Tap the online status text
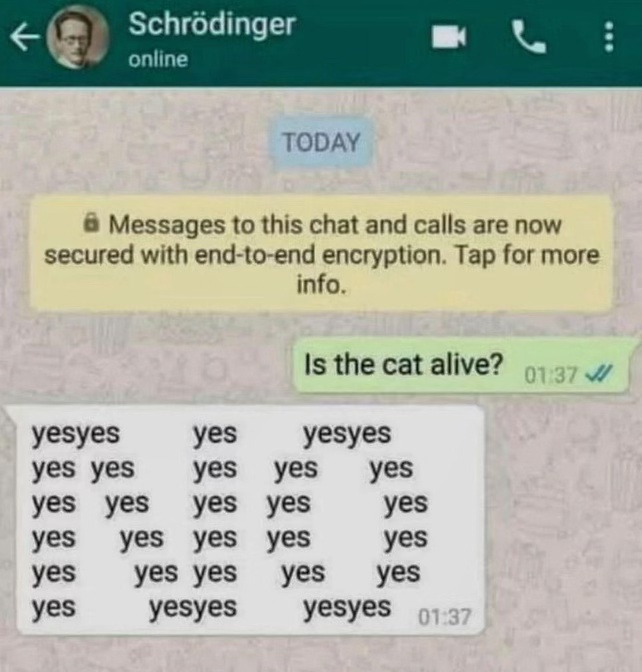This screenshot has height=672, width=642. (x=158, y=59)
